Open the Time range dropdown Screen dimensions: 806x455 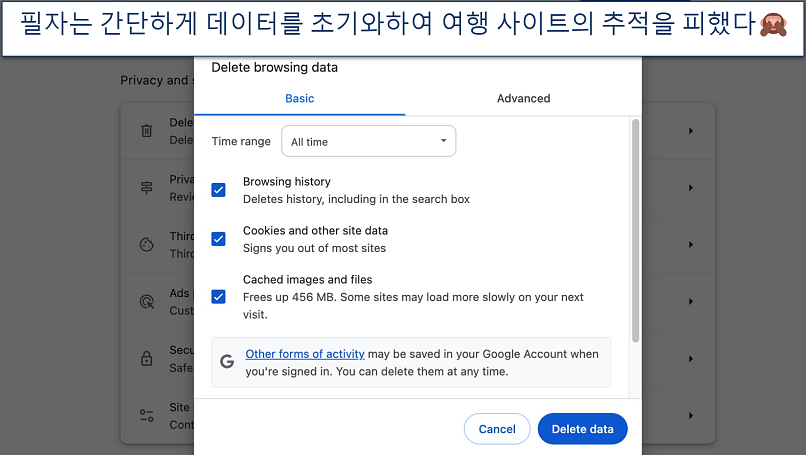(368, 142)
